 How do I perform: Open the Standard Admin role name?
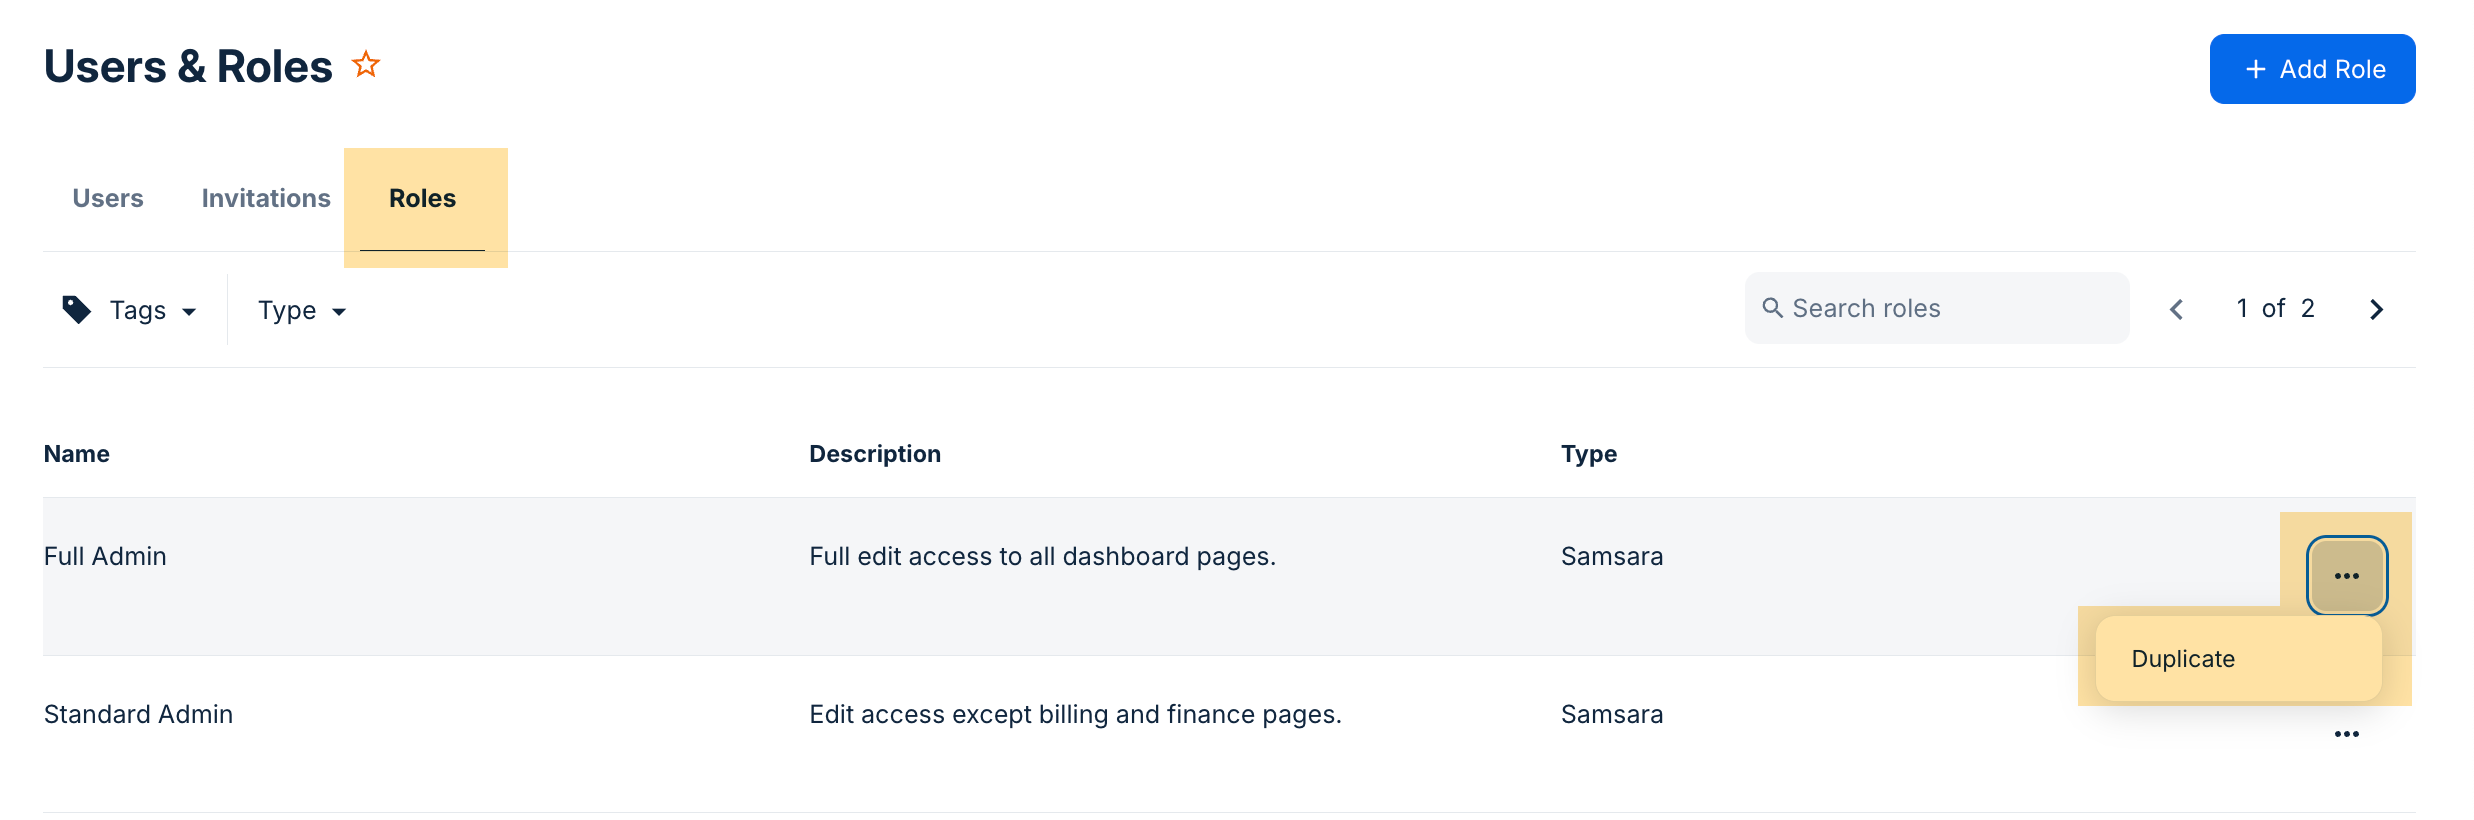[x=138, y=714]
